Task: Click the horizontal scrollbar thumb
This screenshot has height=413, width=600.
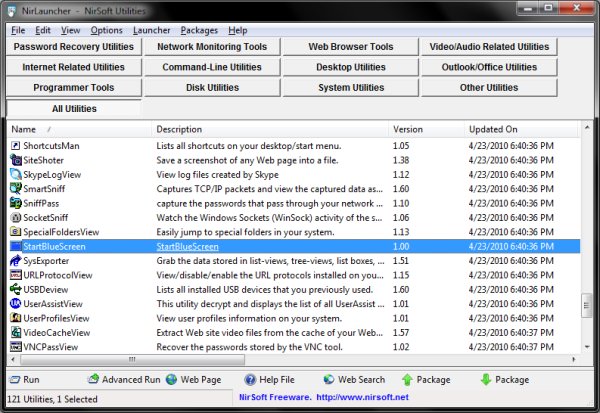Action: [x=132, y=359]
